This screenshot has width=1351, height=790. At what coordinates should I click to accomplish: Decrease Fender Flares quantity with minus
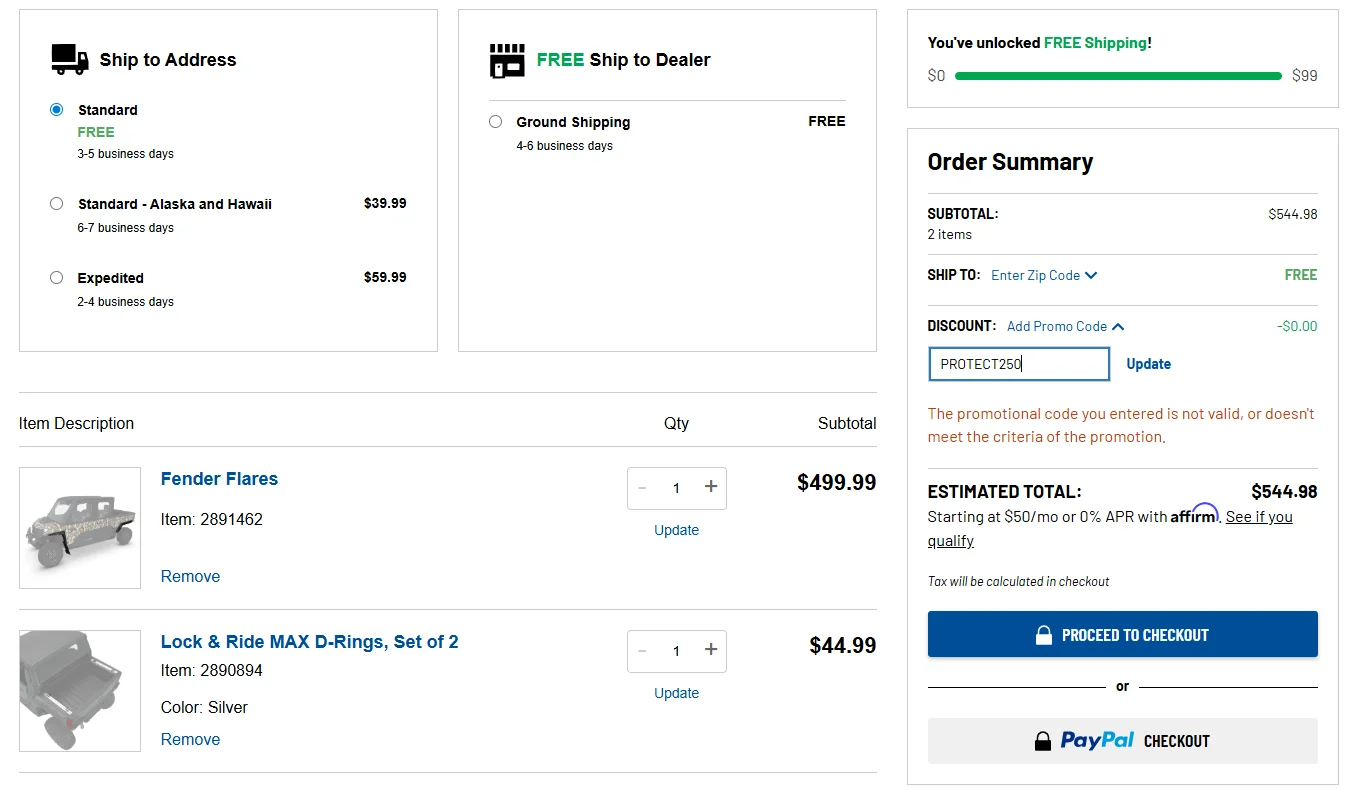642,488
